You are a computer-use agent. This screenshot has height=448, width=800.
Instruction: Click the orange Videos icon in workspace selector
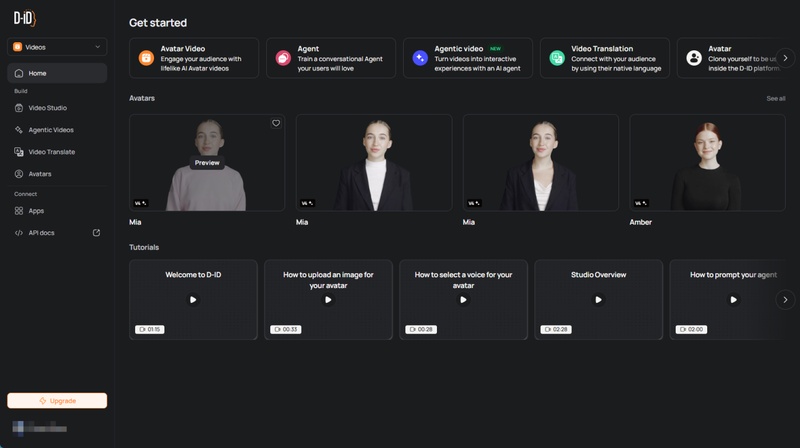pos(17,47)
